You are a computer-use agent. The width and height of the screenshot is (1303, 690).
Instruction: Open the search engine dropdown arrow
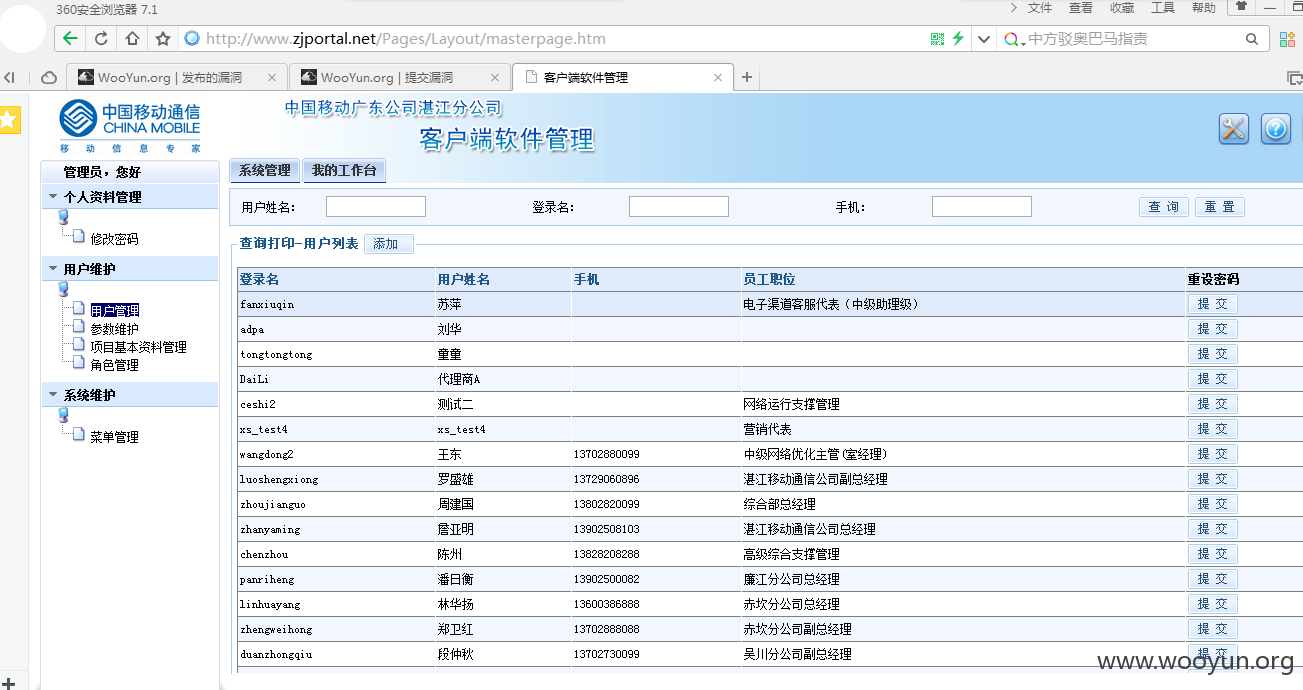point(1023,42)
